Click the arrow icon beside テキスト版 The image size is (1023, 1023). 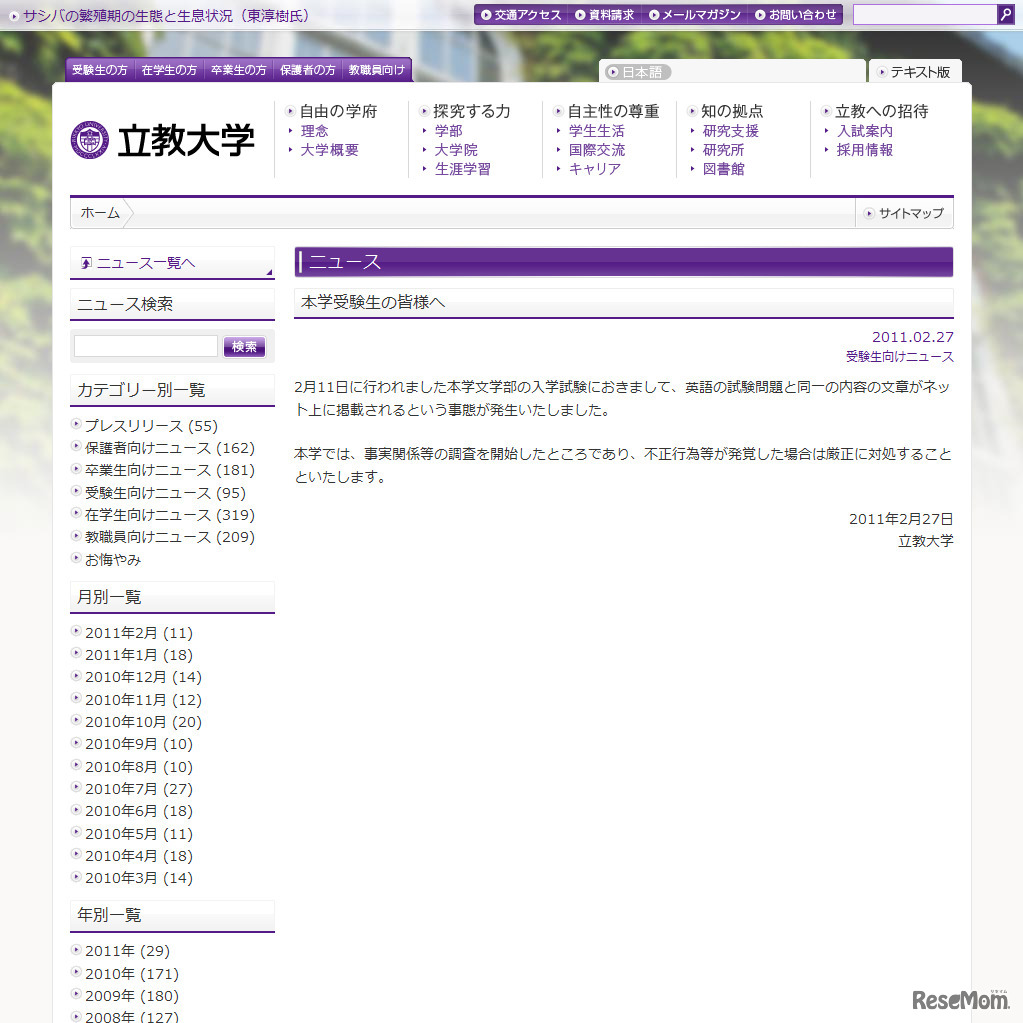[882, 72]
